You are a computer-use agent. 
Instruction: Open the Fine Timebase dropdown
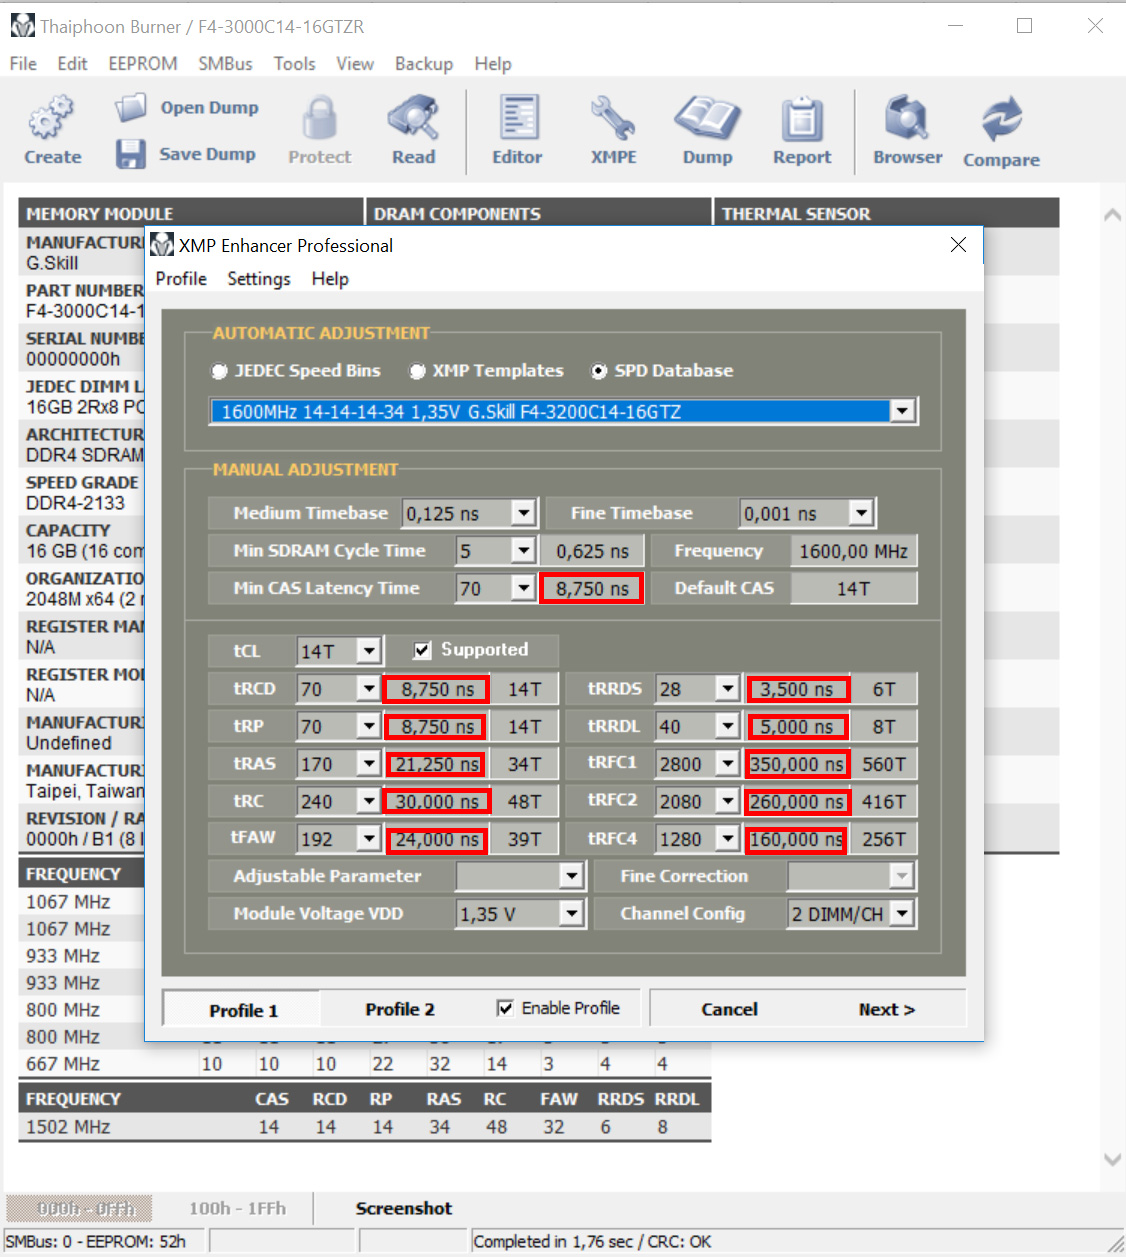click(861, 513)
